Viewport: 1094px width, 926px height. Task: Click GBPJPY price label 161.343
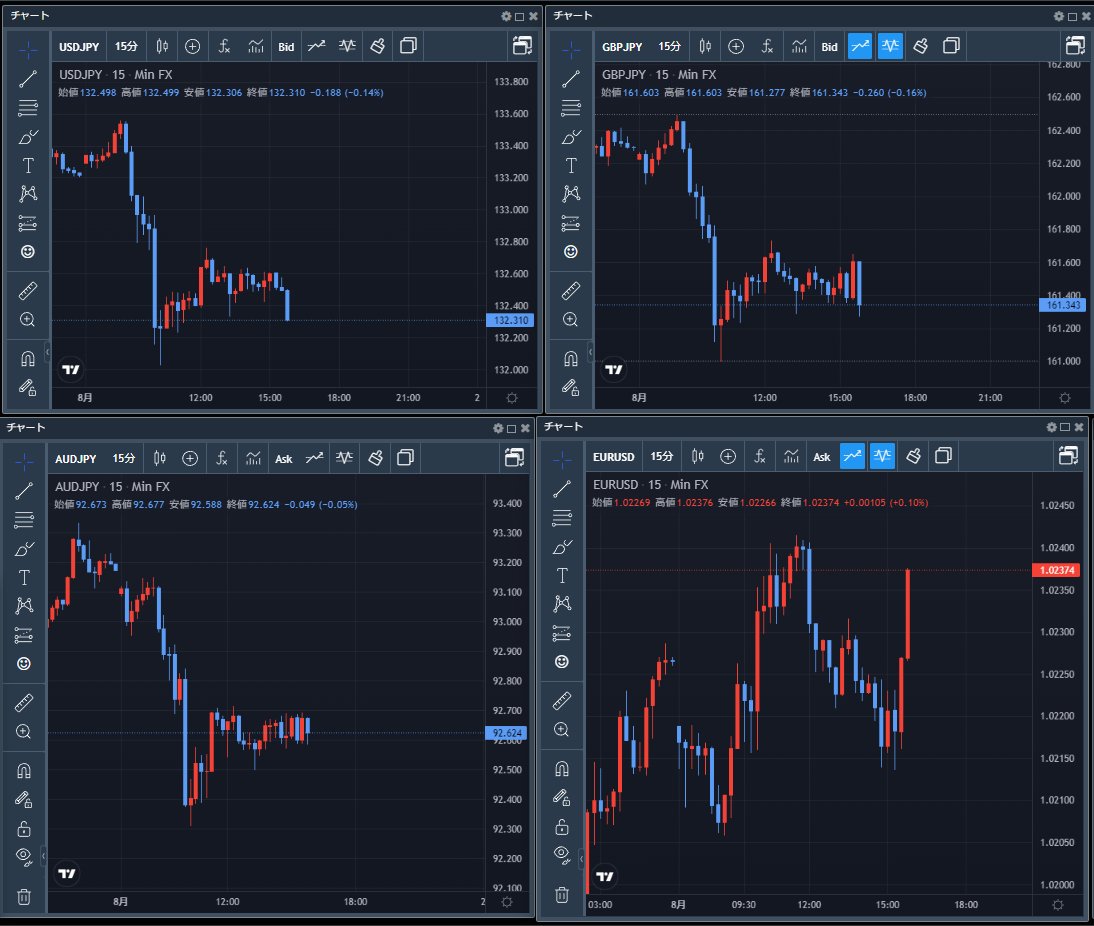[x=1063, y=305]
